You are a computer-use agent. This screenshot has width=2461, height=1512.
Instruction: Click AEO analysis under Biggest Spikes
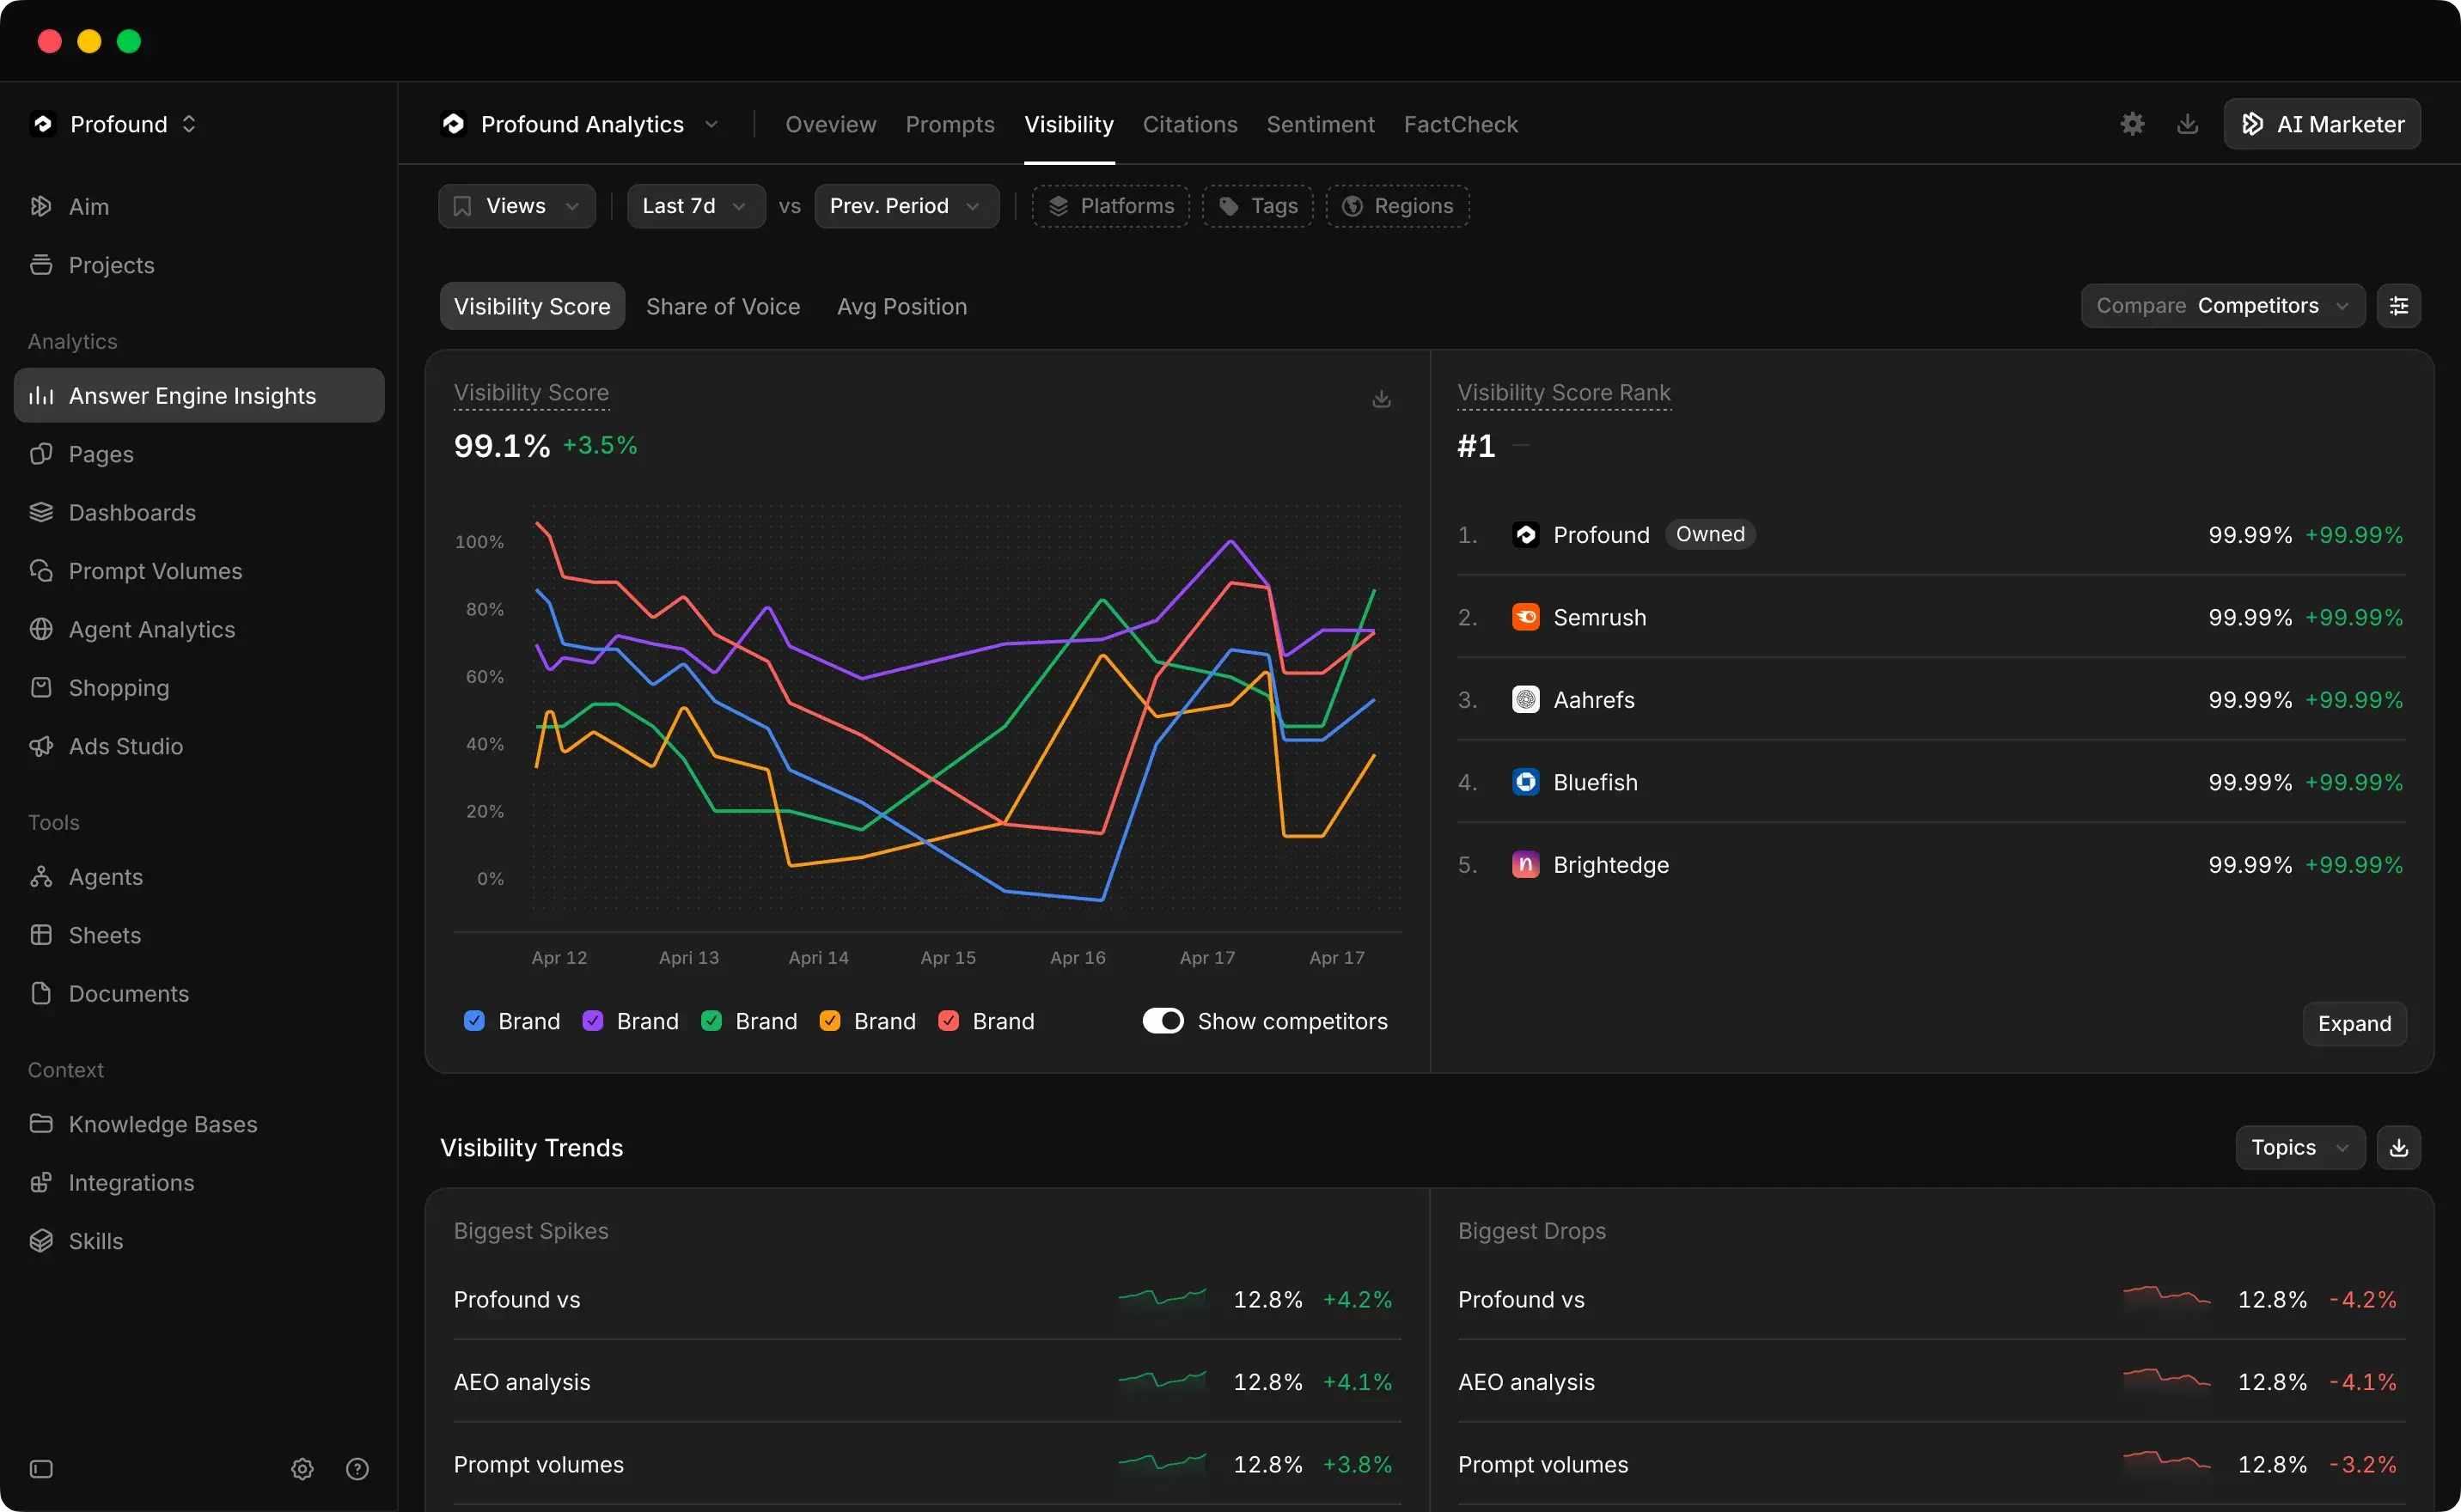(x=522, y=1382)
